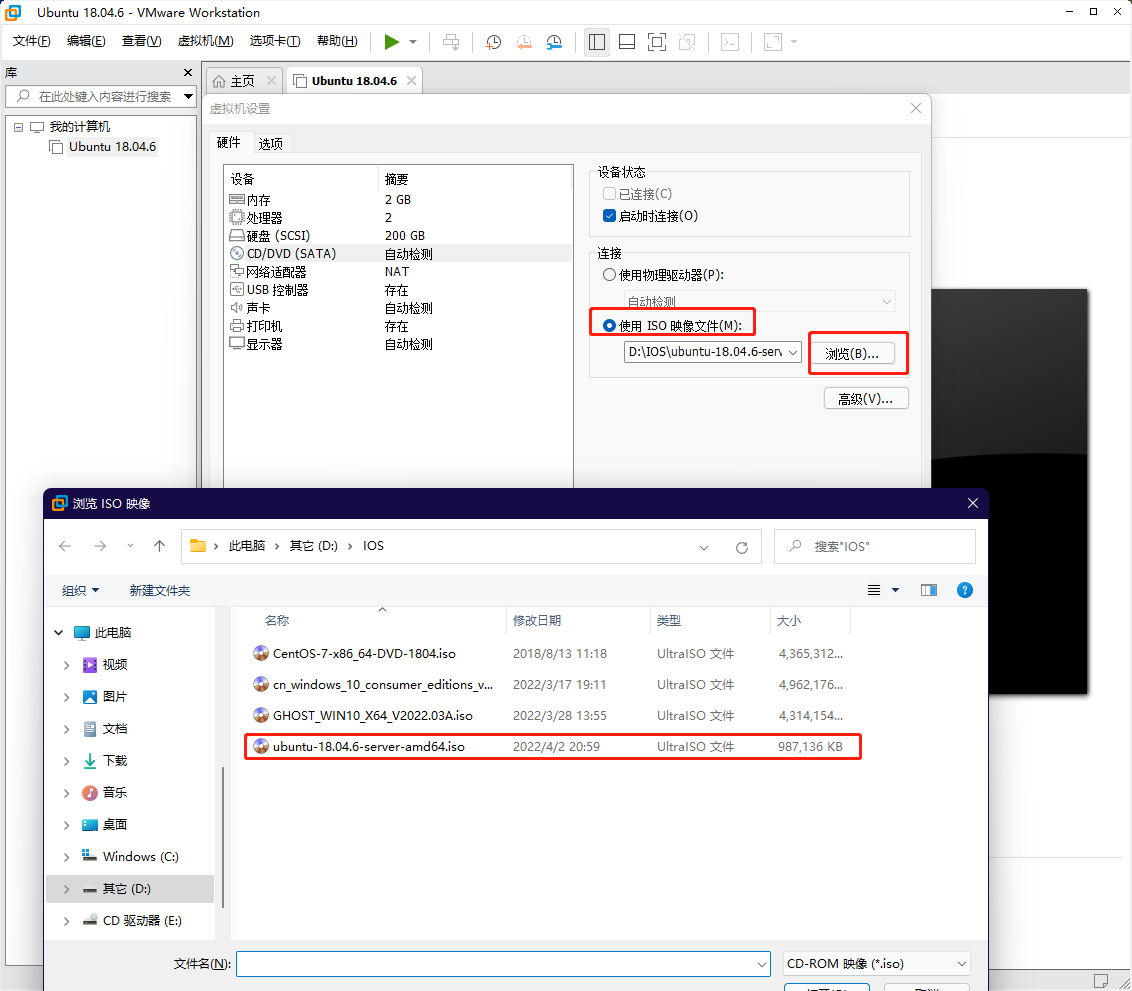Select the 打印机 device row
Screen dimensions: 1132x991
(399, 326)
